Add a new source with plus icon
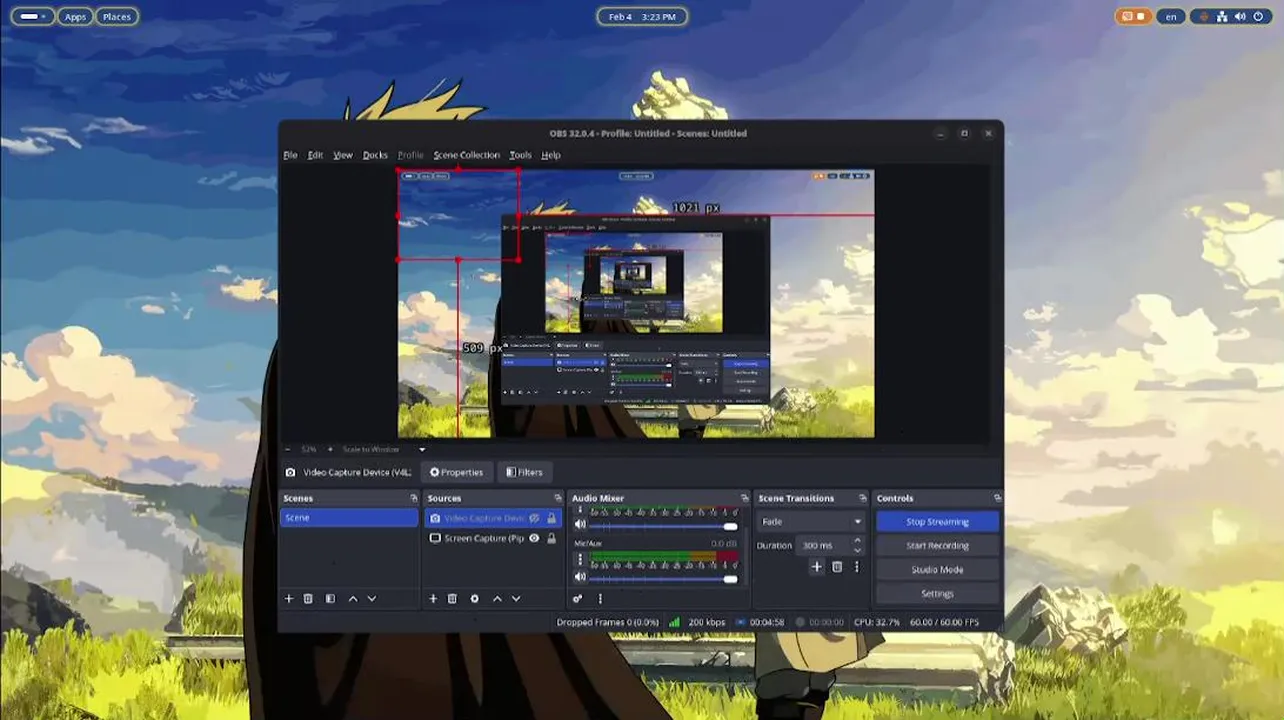Image resolution: width=1284 pixels, height=720 pixels. pyautogui.click(x=433, y=598)
